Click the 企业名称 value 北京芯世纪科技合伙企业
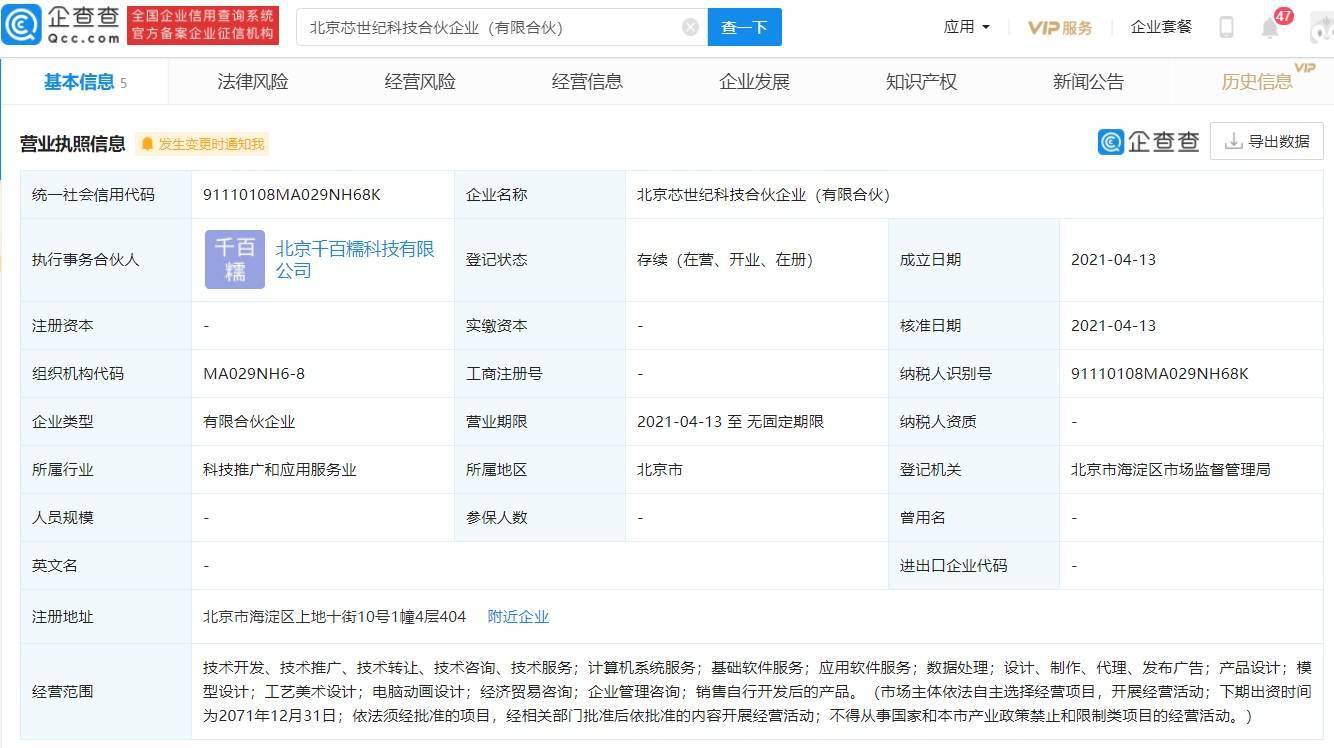The image size is (1334, 748). point(763,195)
